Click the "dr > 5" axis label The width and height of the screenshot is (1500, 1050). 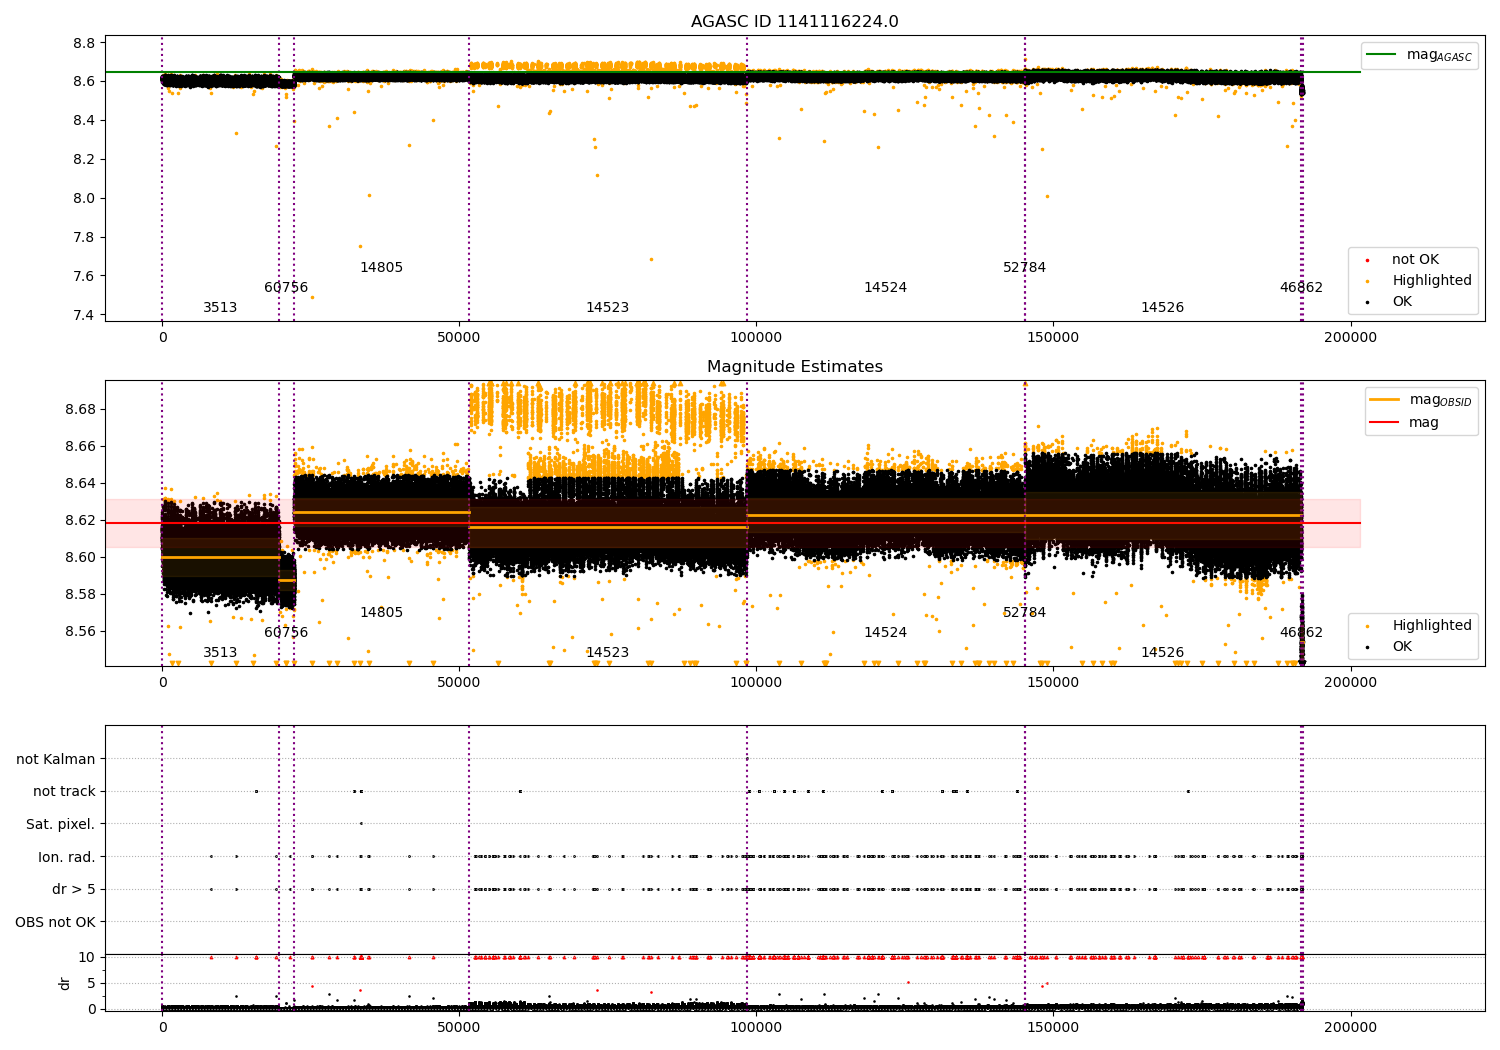click(74, 889)
